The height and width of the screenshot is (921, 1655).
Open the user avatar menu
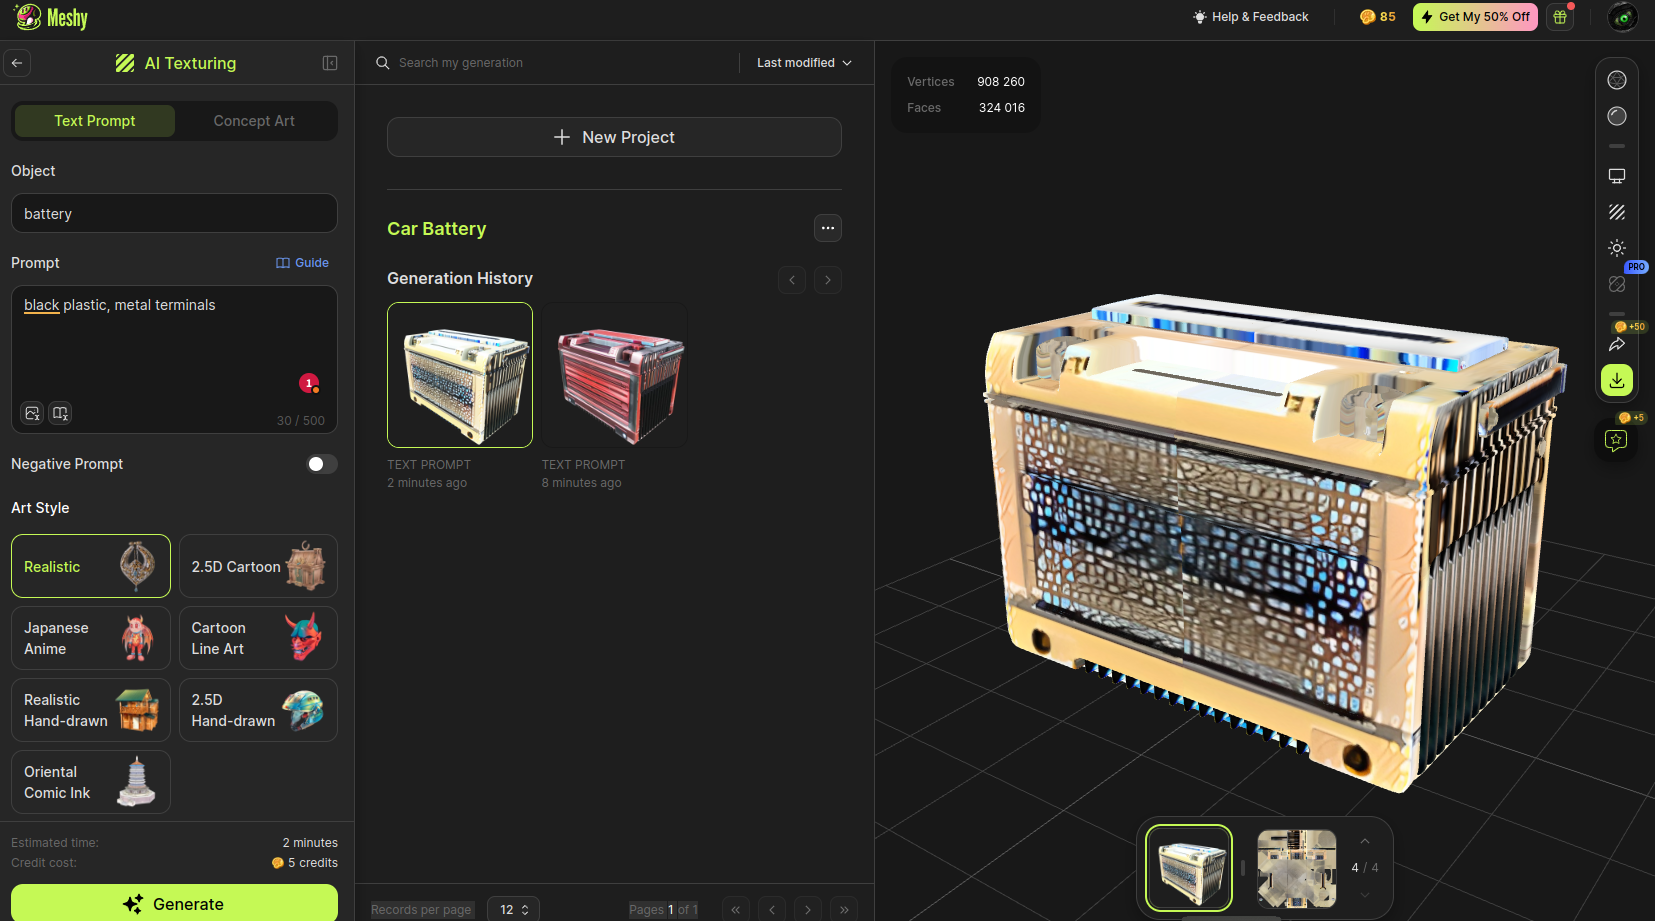coord(1622,17)
